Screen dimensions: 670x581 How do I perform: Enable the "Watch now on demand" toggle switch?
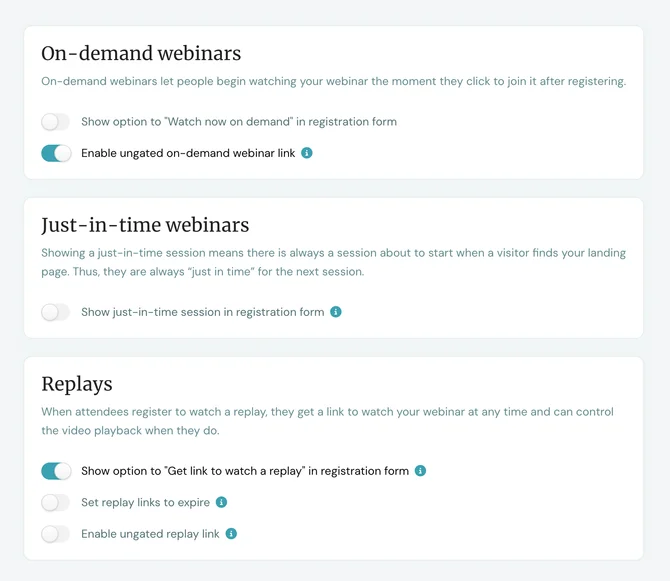(56, 122)
